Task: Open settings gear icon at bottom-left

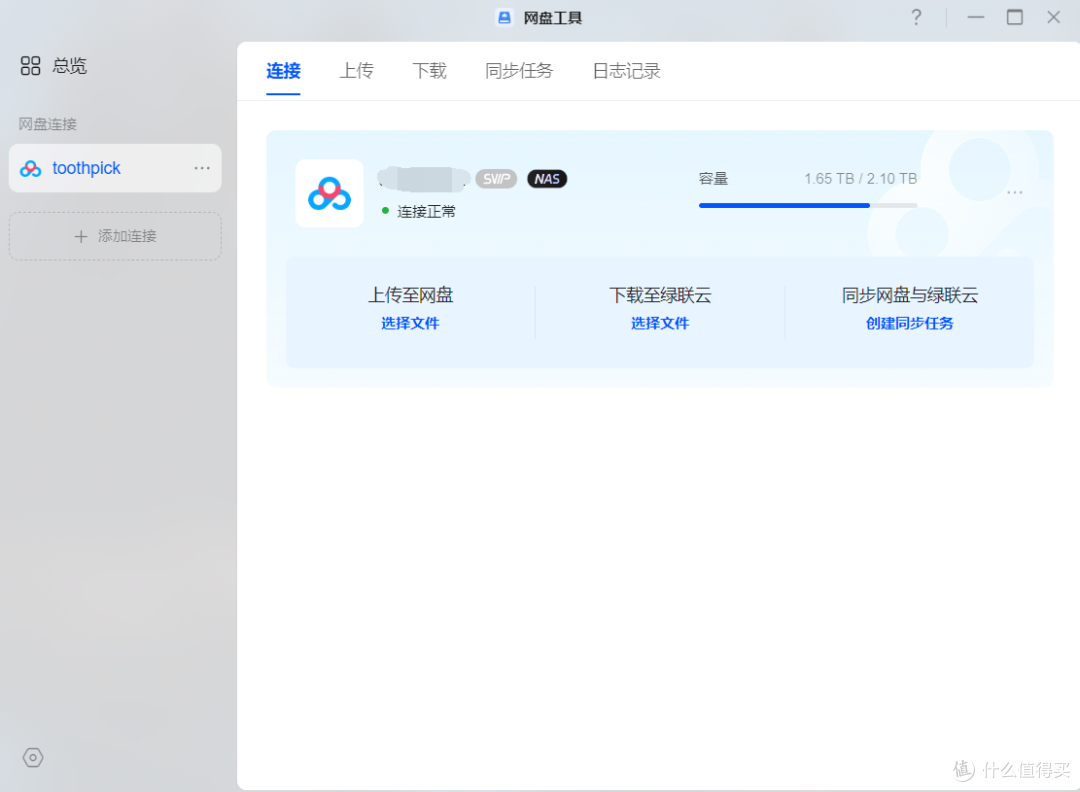Action: click(x=33, y=758)
